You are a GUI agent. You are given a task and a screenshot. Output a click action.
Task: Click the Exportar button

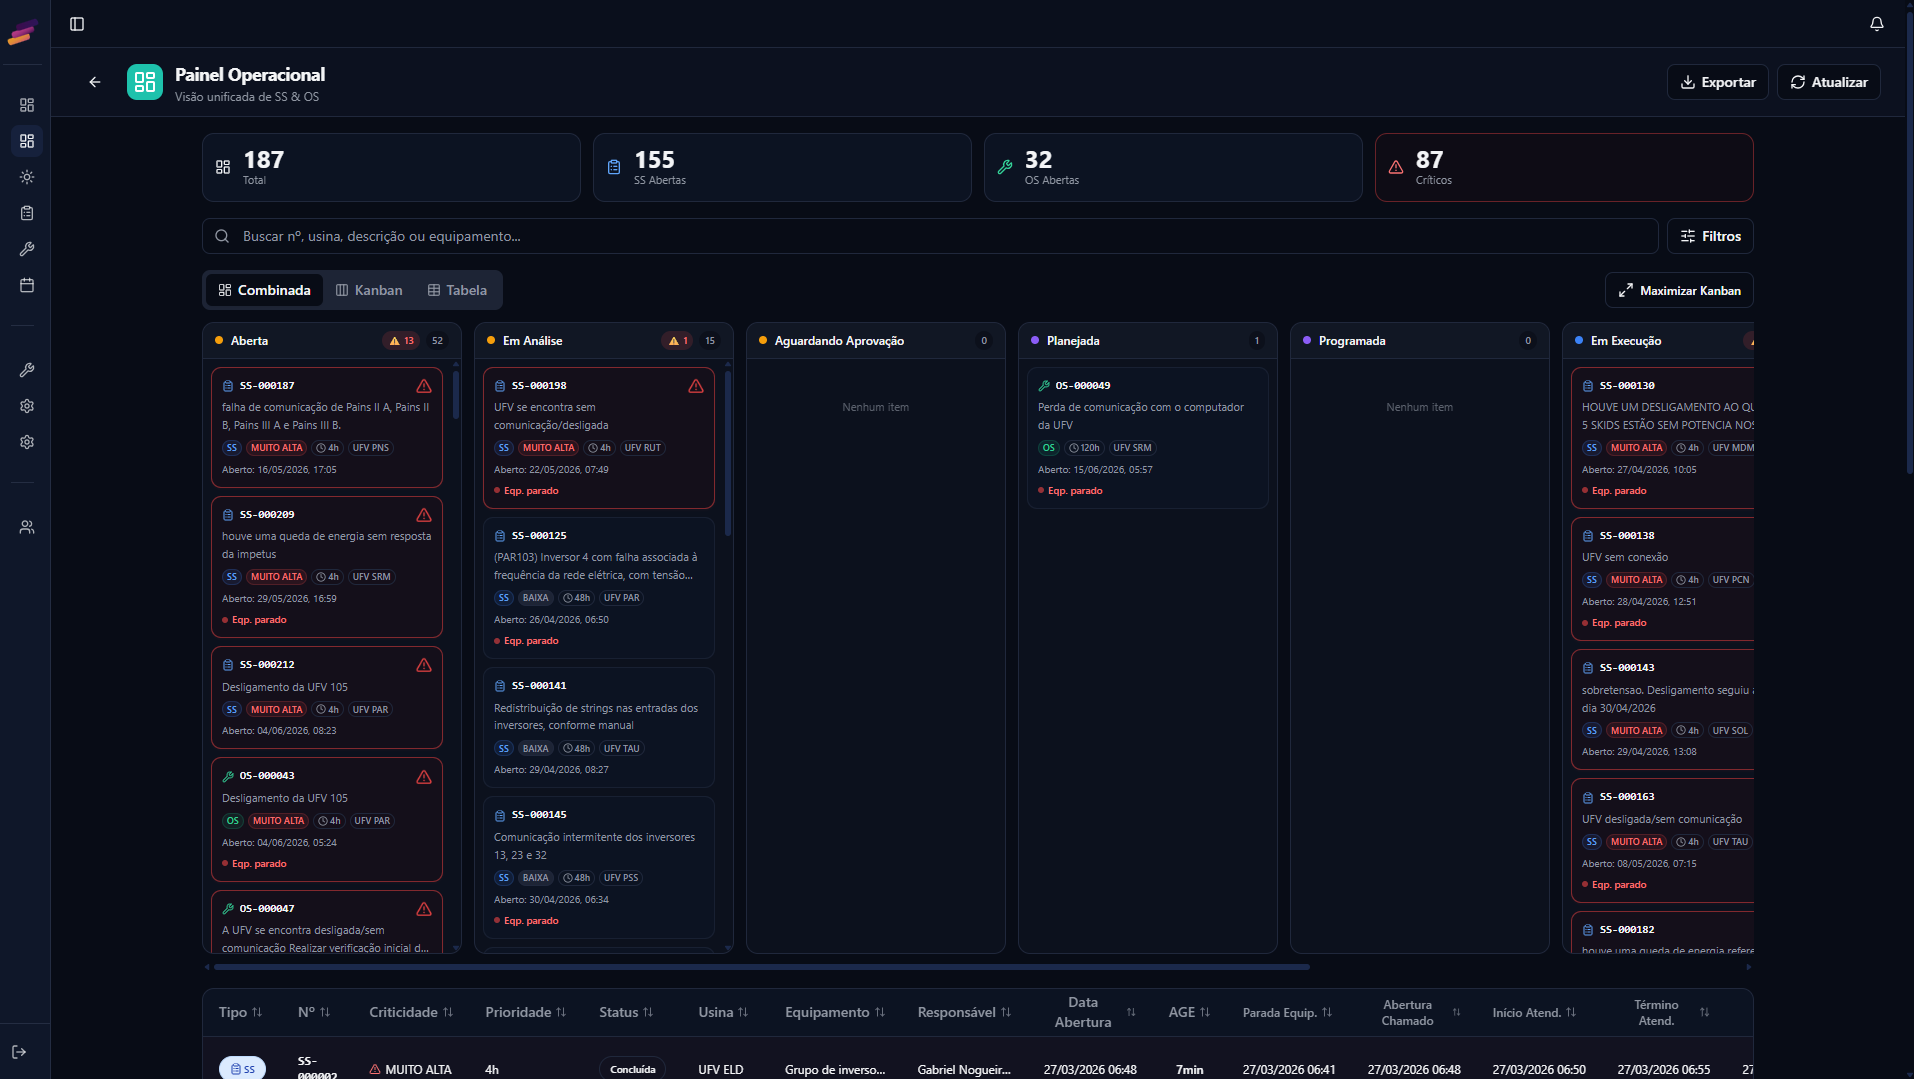(x=1718, y=82)
